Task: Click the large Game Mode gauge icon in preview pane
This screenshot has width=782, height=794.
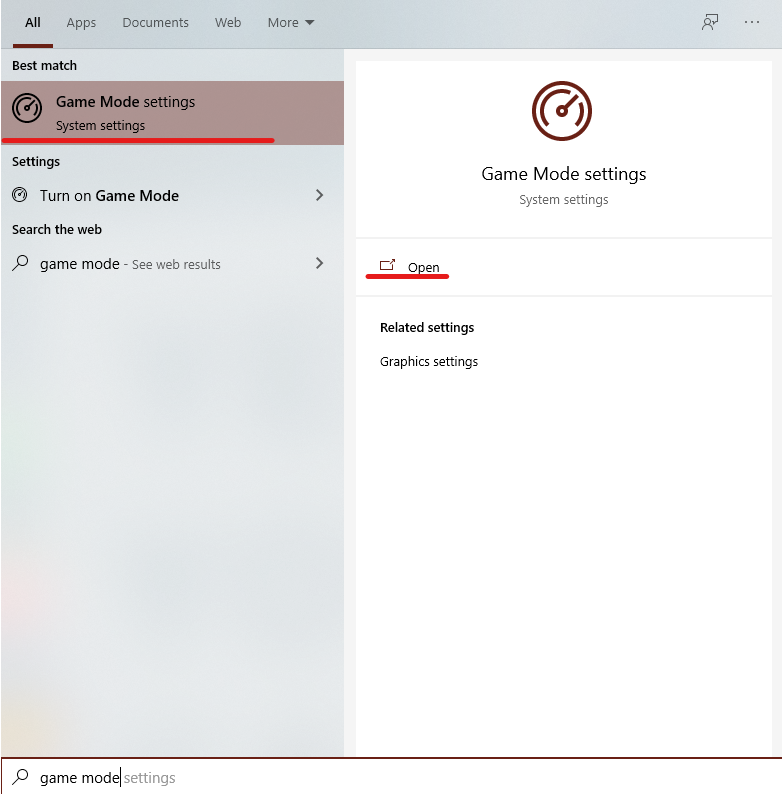Action: (x=562, y=111)
